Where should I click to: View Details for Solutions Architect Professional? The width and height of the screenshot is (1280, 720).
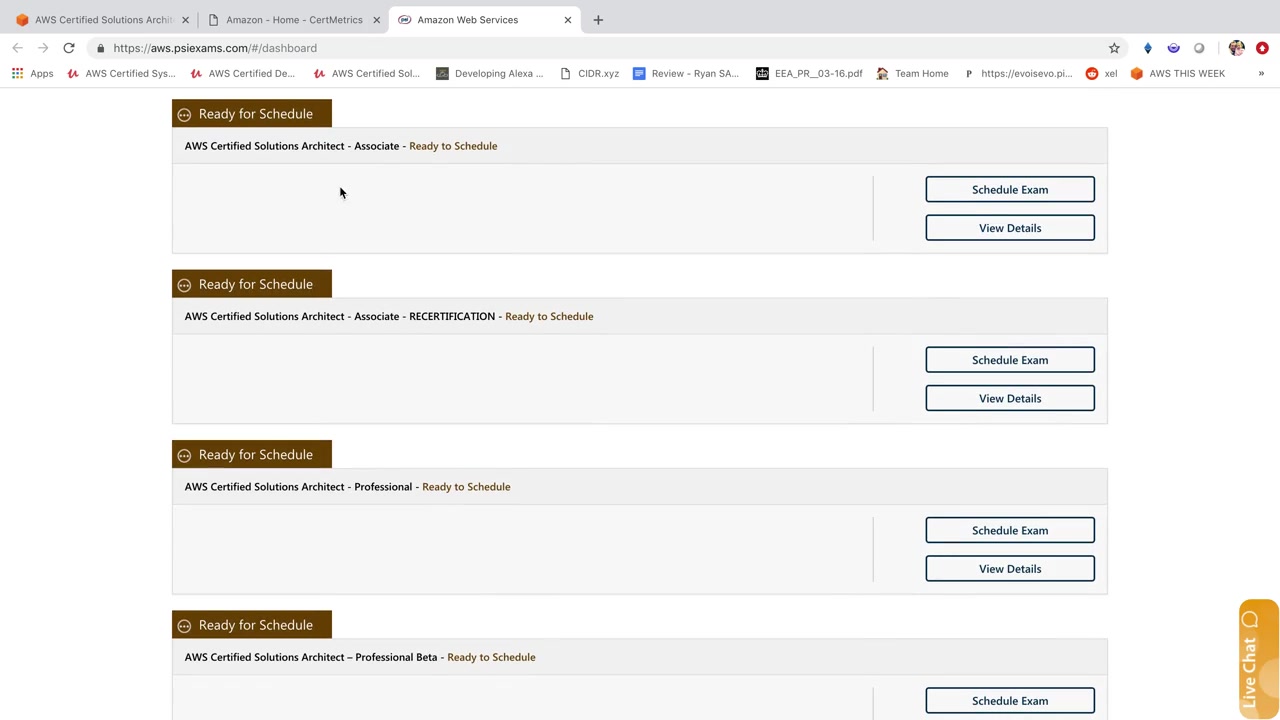pyautogui.click(x=1010, y=569)
